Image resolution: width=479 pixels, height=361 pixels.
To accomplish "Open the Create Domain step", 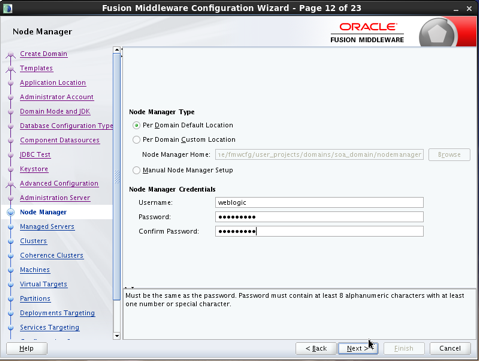I will (x=44, y=54).
